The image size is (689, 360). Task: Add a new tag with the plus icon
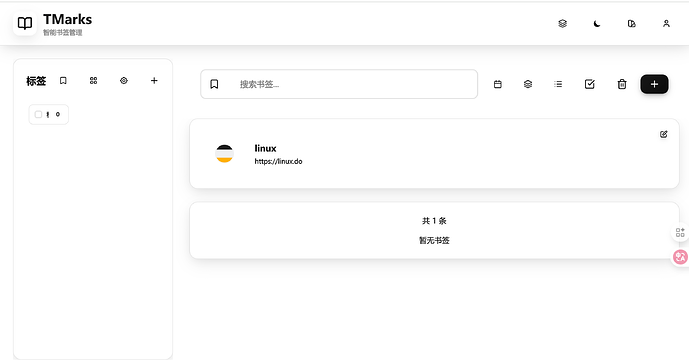(154, 80)
